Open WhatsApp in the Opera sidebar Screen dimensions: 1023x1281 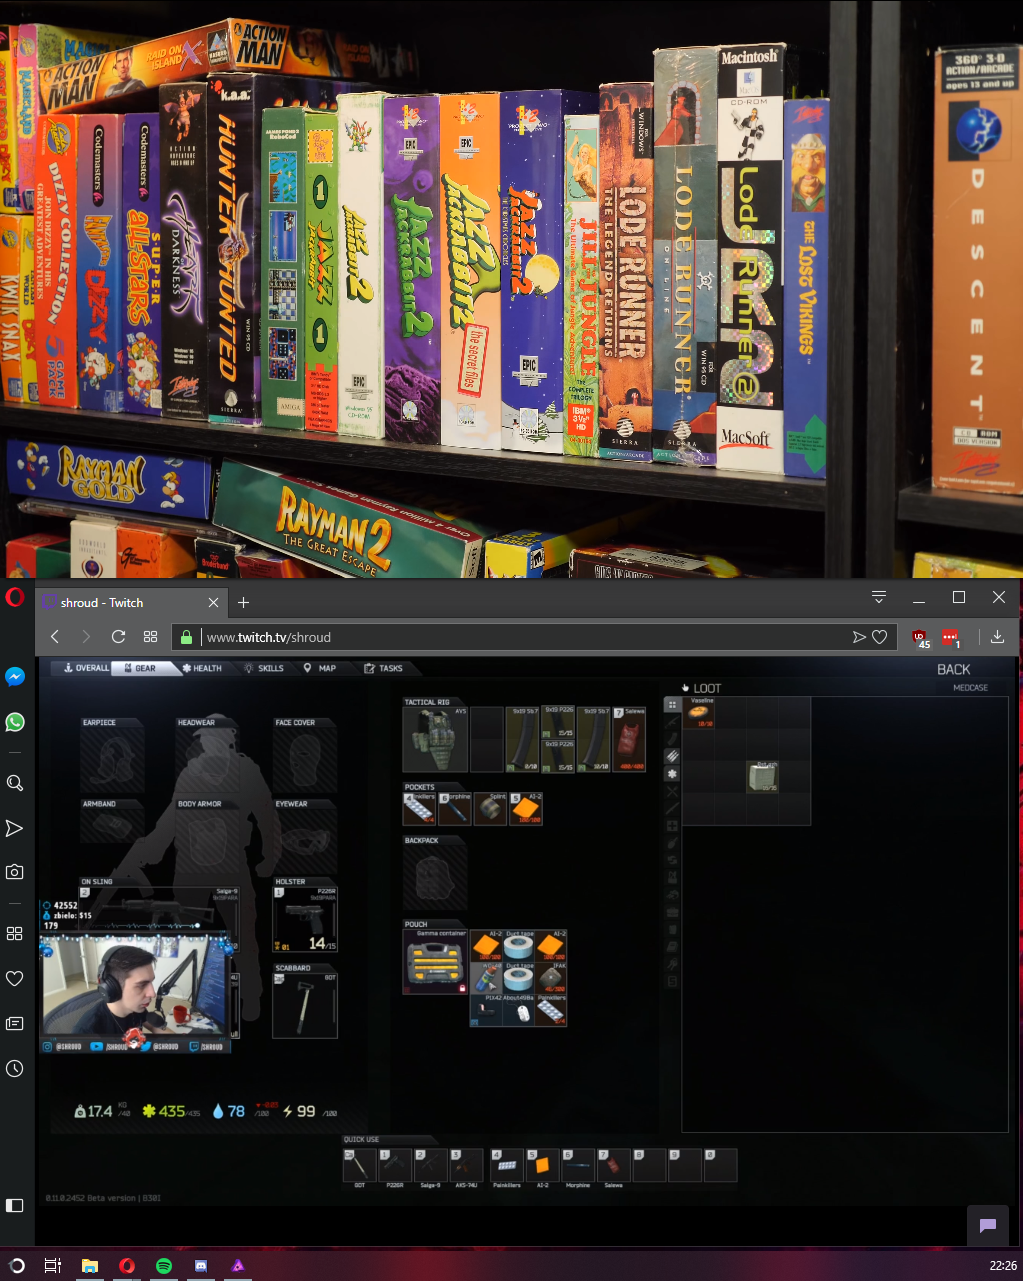(x=14, y=722)
